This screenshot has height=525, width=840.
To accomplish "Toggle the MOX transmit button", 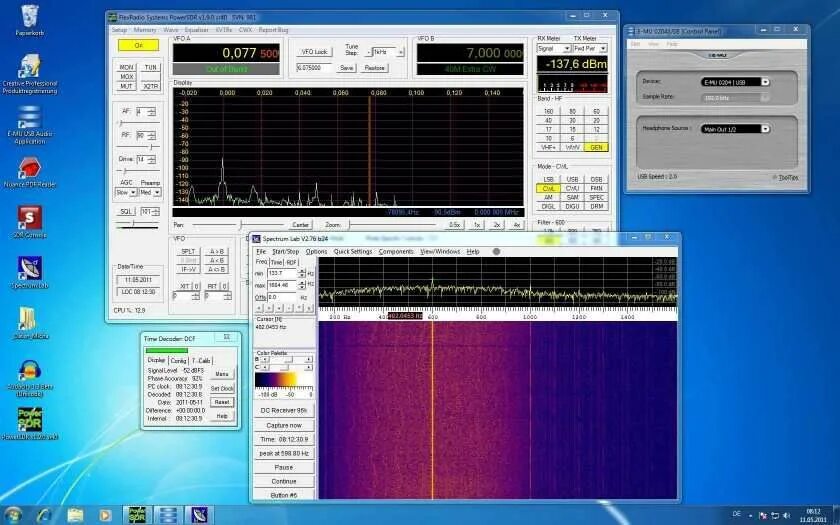I will 126,77.
